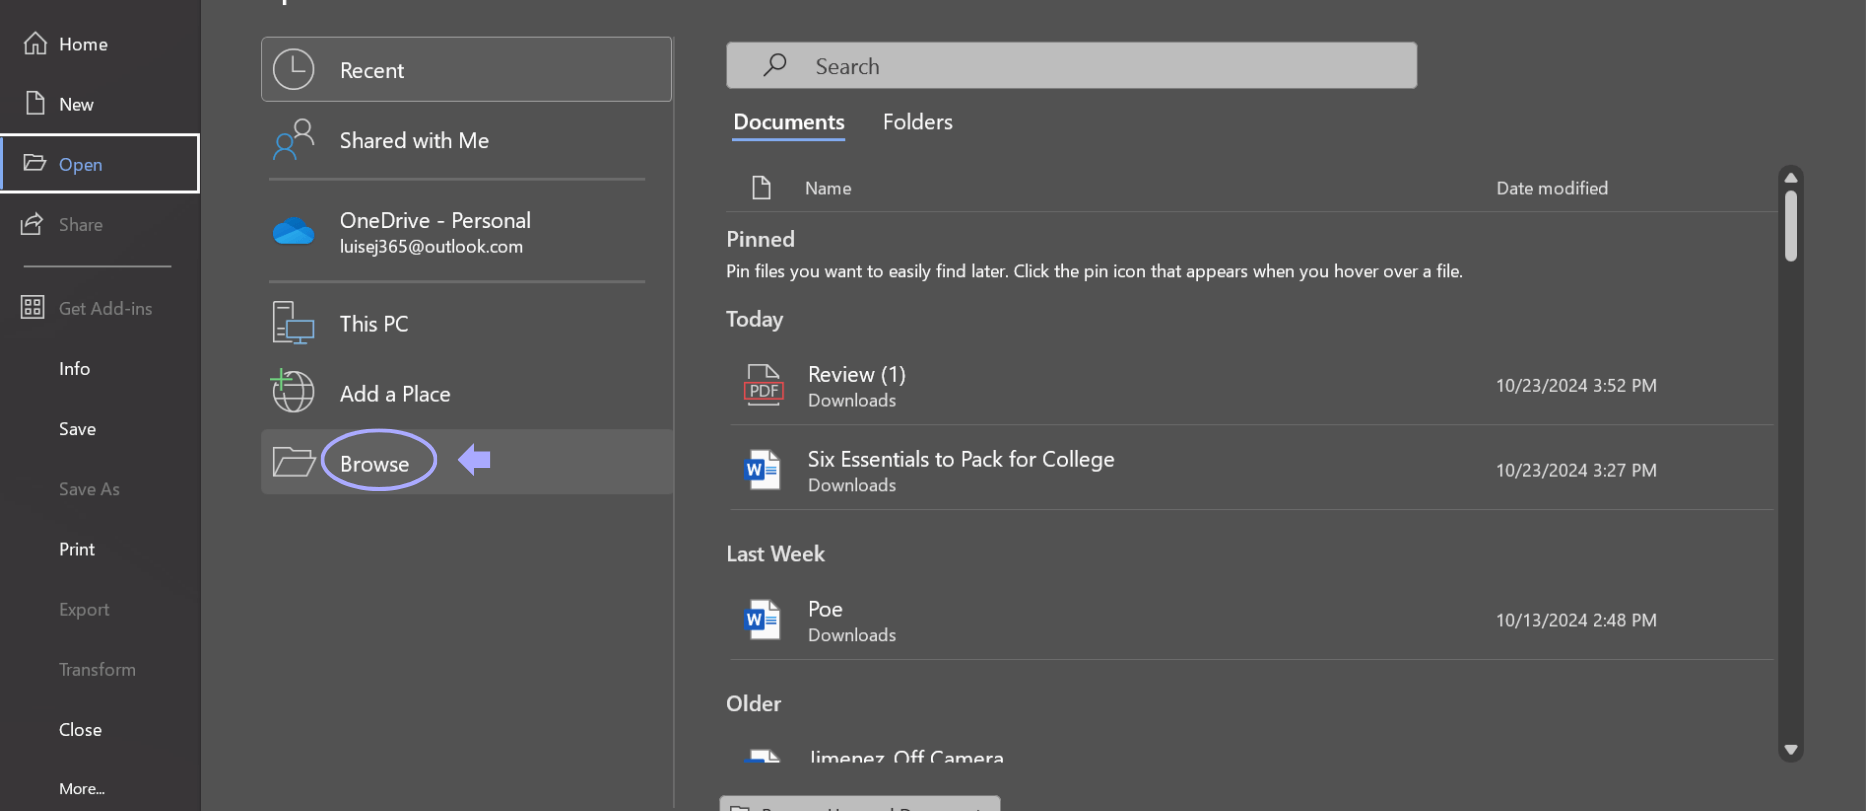1866x811 pixels.
Task: Click the Recent clock icon
Action: click(x=294, y=70)
